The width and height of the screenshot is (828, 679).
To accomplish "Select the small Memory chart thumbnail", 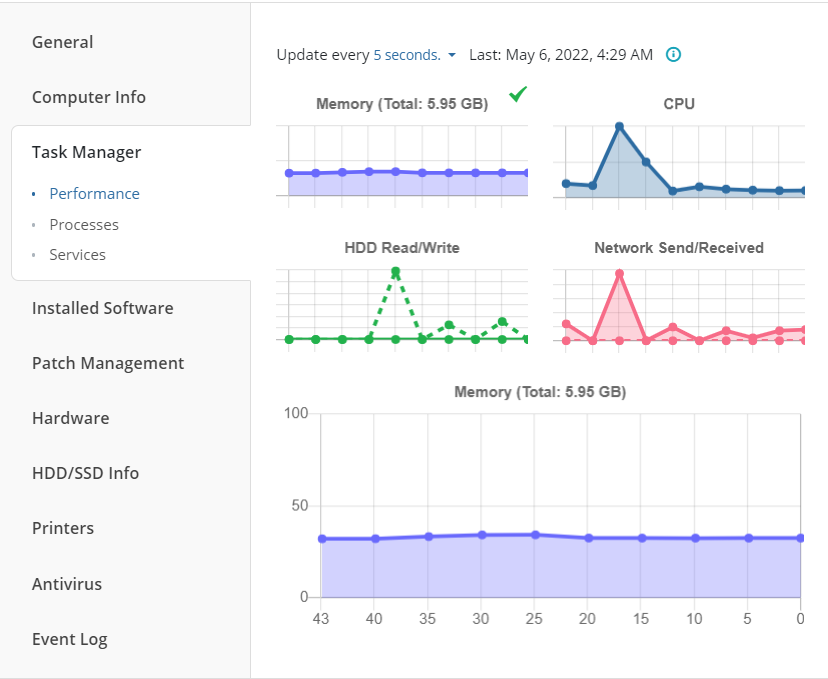I will click(402, 153).
